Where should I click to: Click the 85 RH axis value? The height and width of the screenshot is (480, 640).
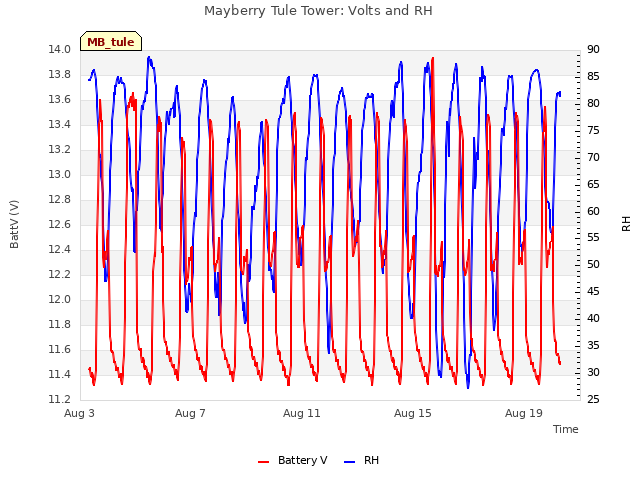pyautogui.click(x=593, y=76)
